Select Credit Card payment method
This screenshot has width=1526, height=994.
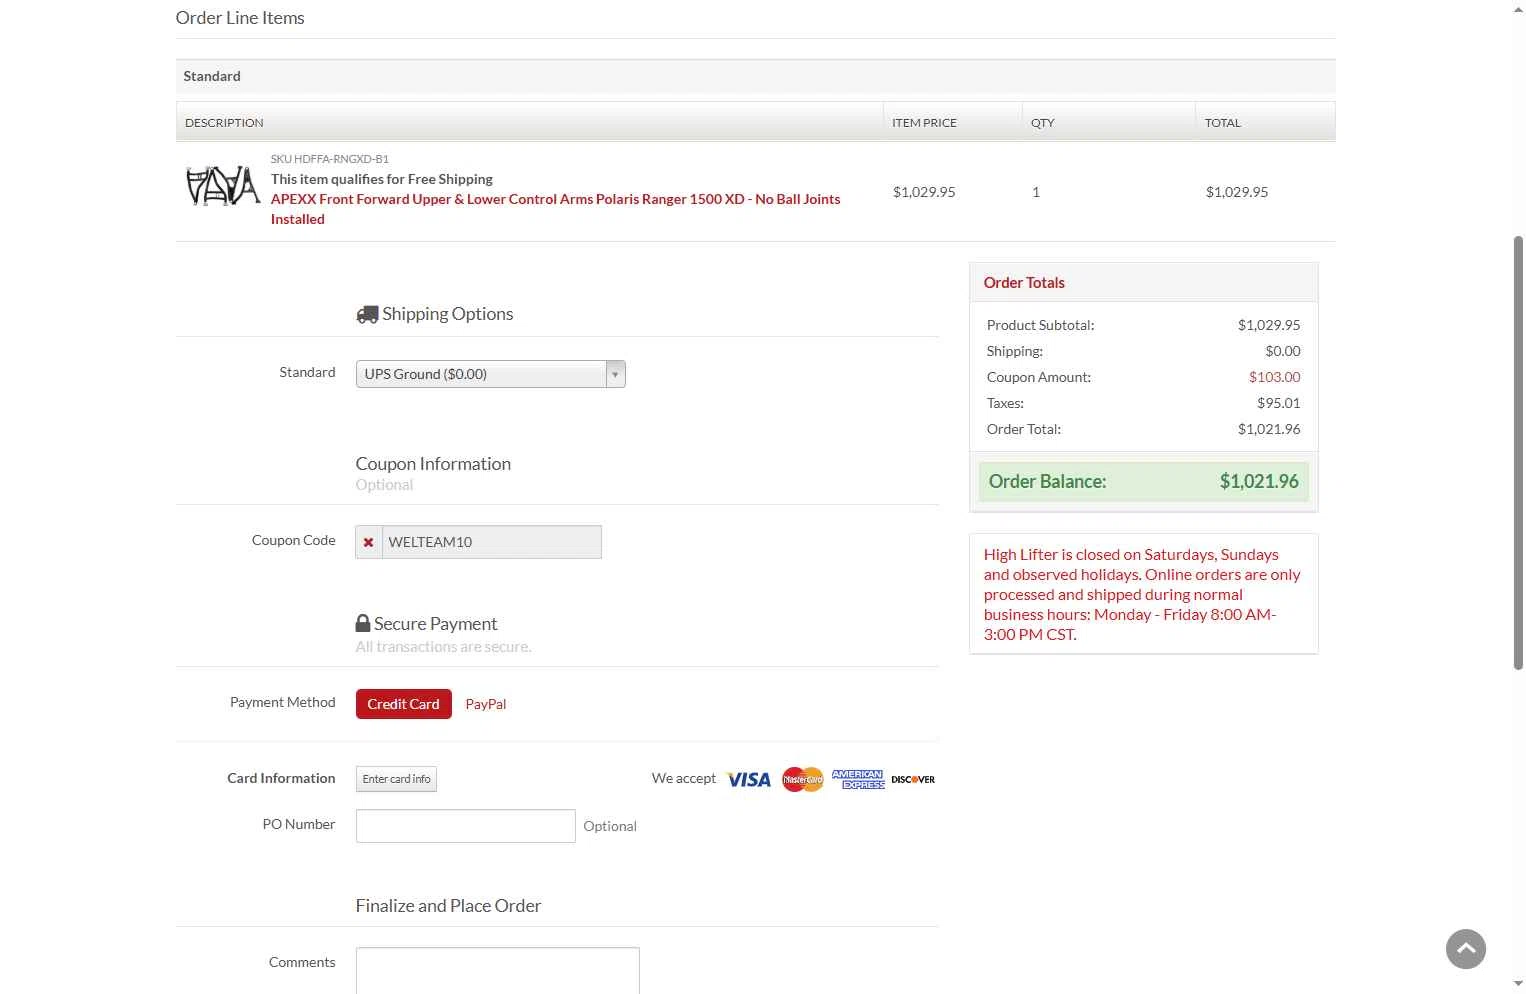coord(403,704)
